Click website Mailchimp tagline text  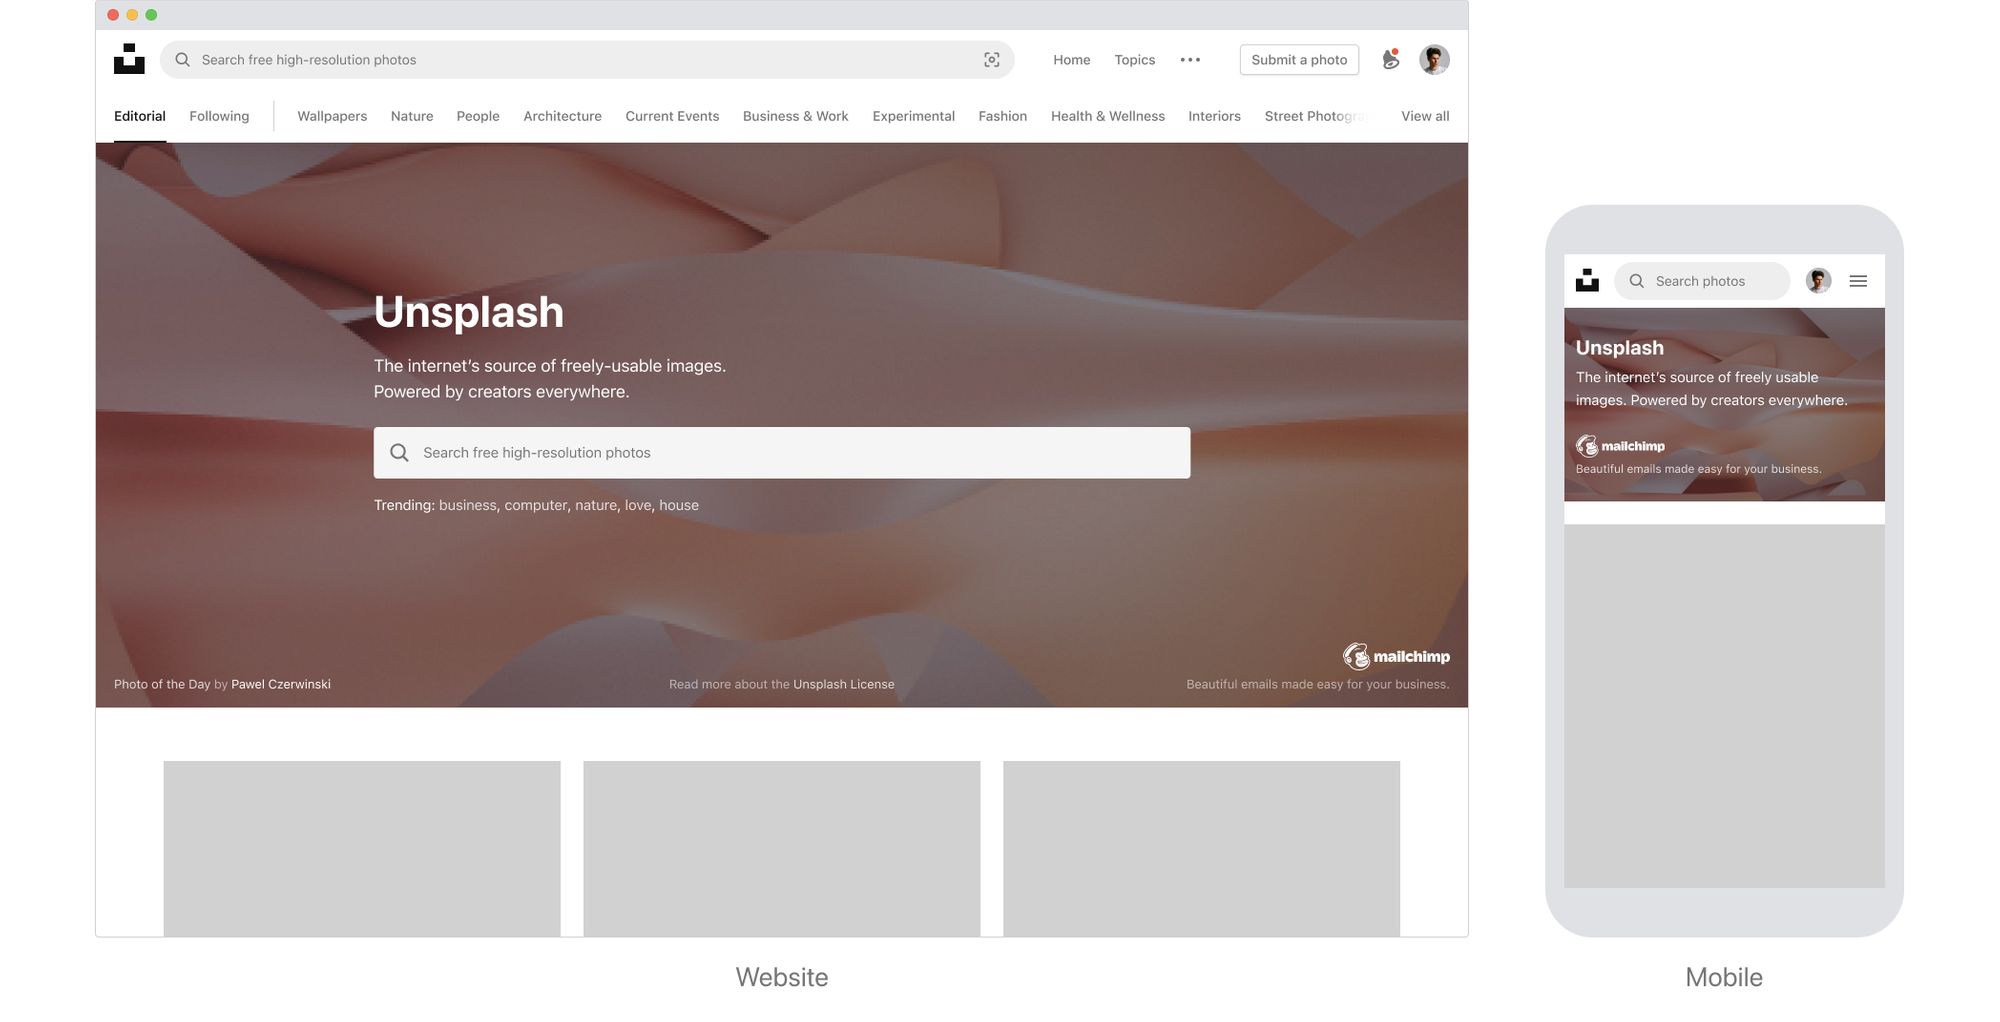tap(1318, 684)
